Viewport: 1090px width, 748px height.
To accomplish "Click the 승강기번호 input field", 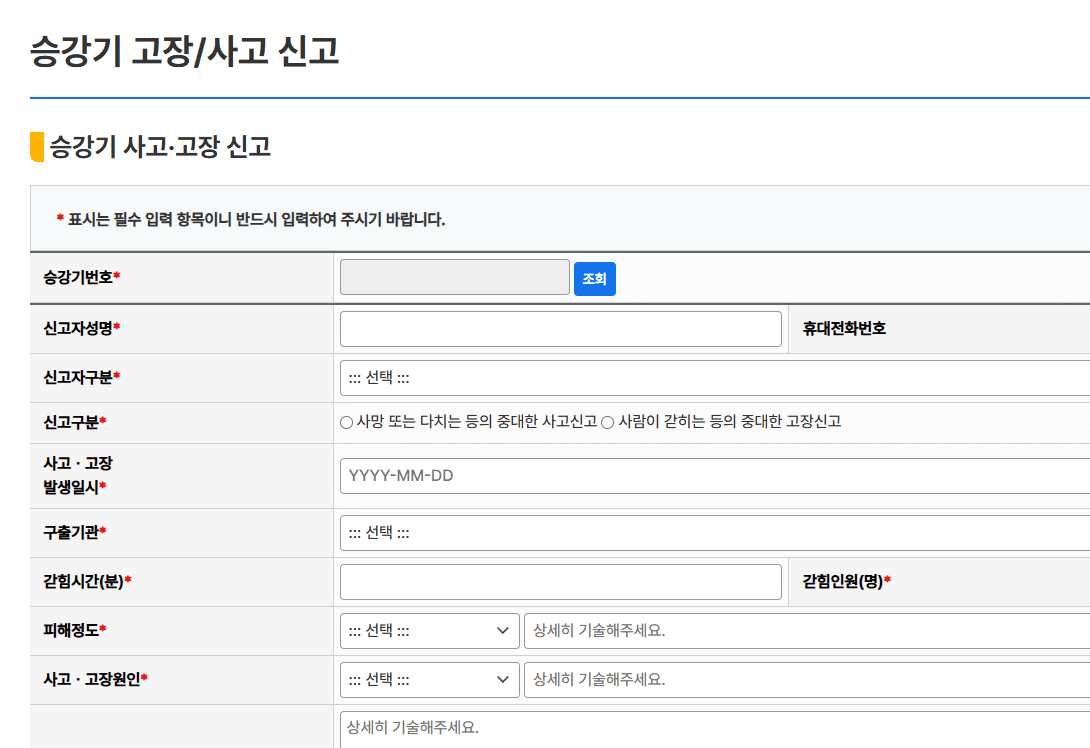I will pos(455,277).
